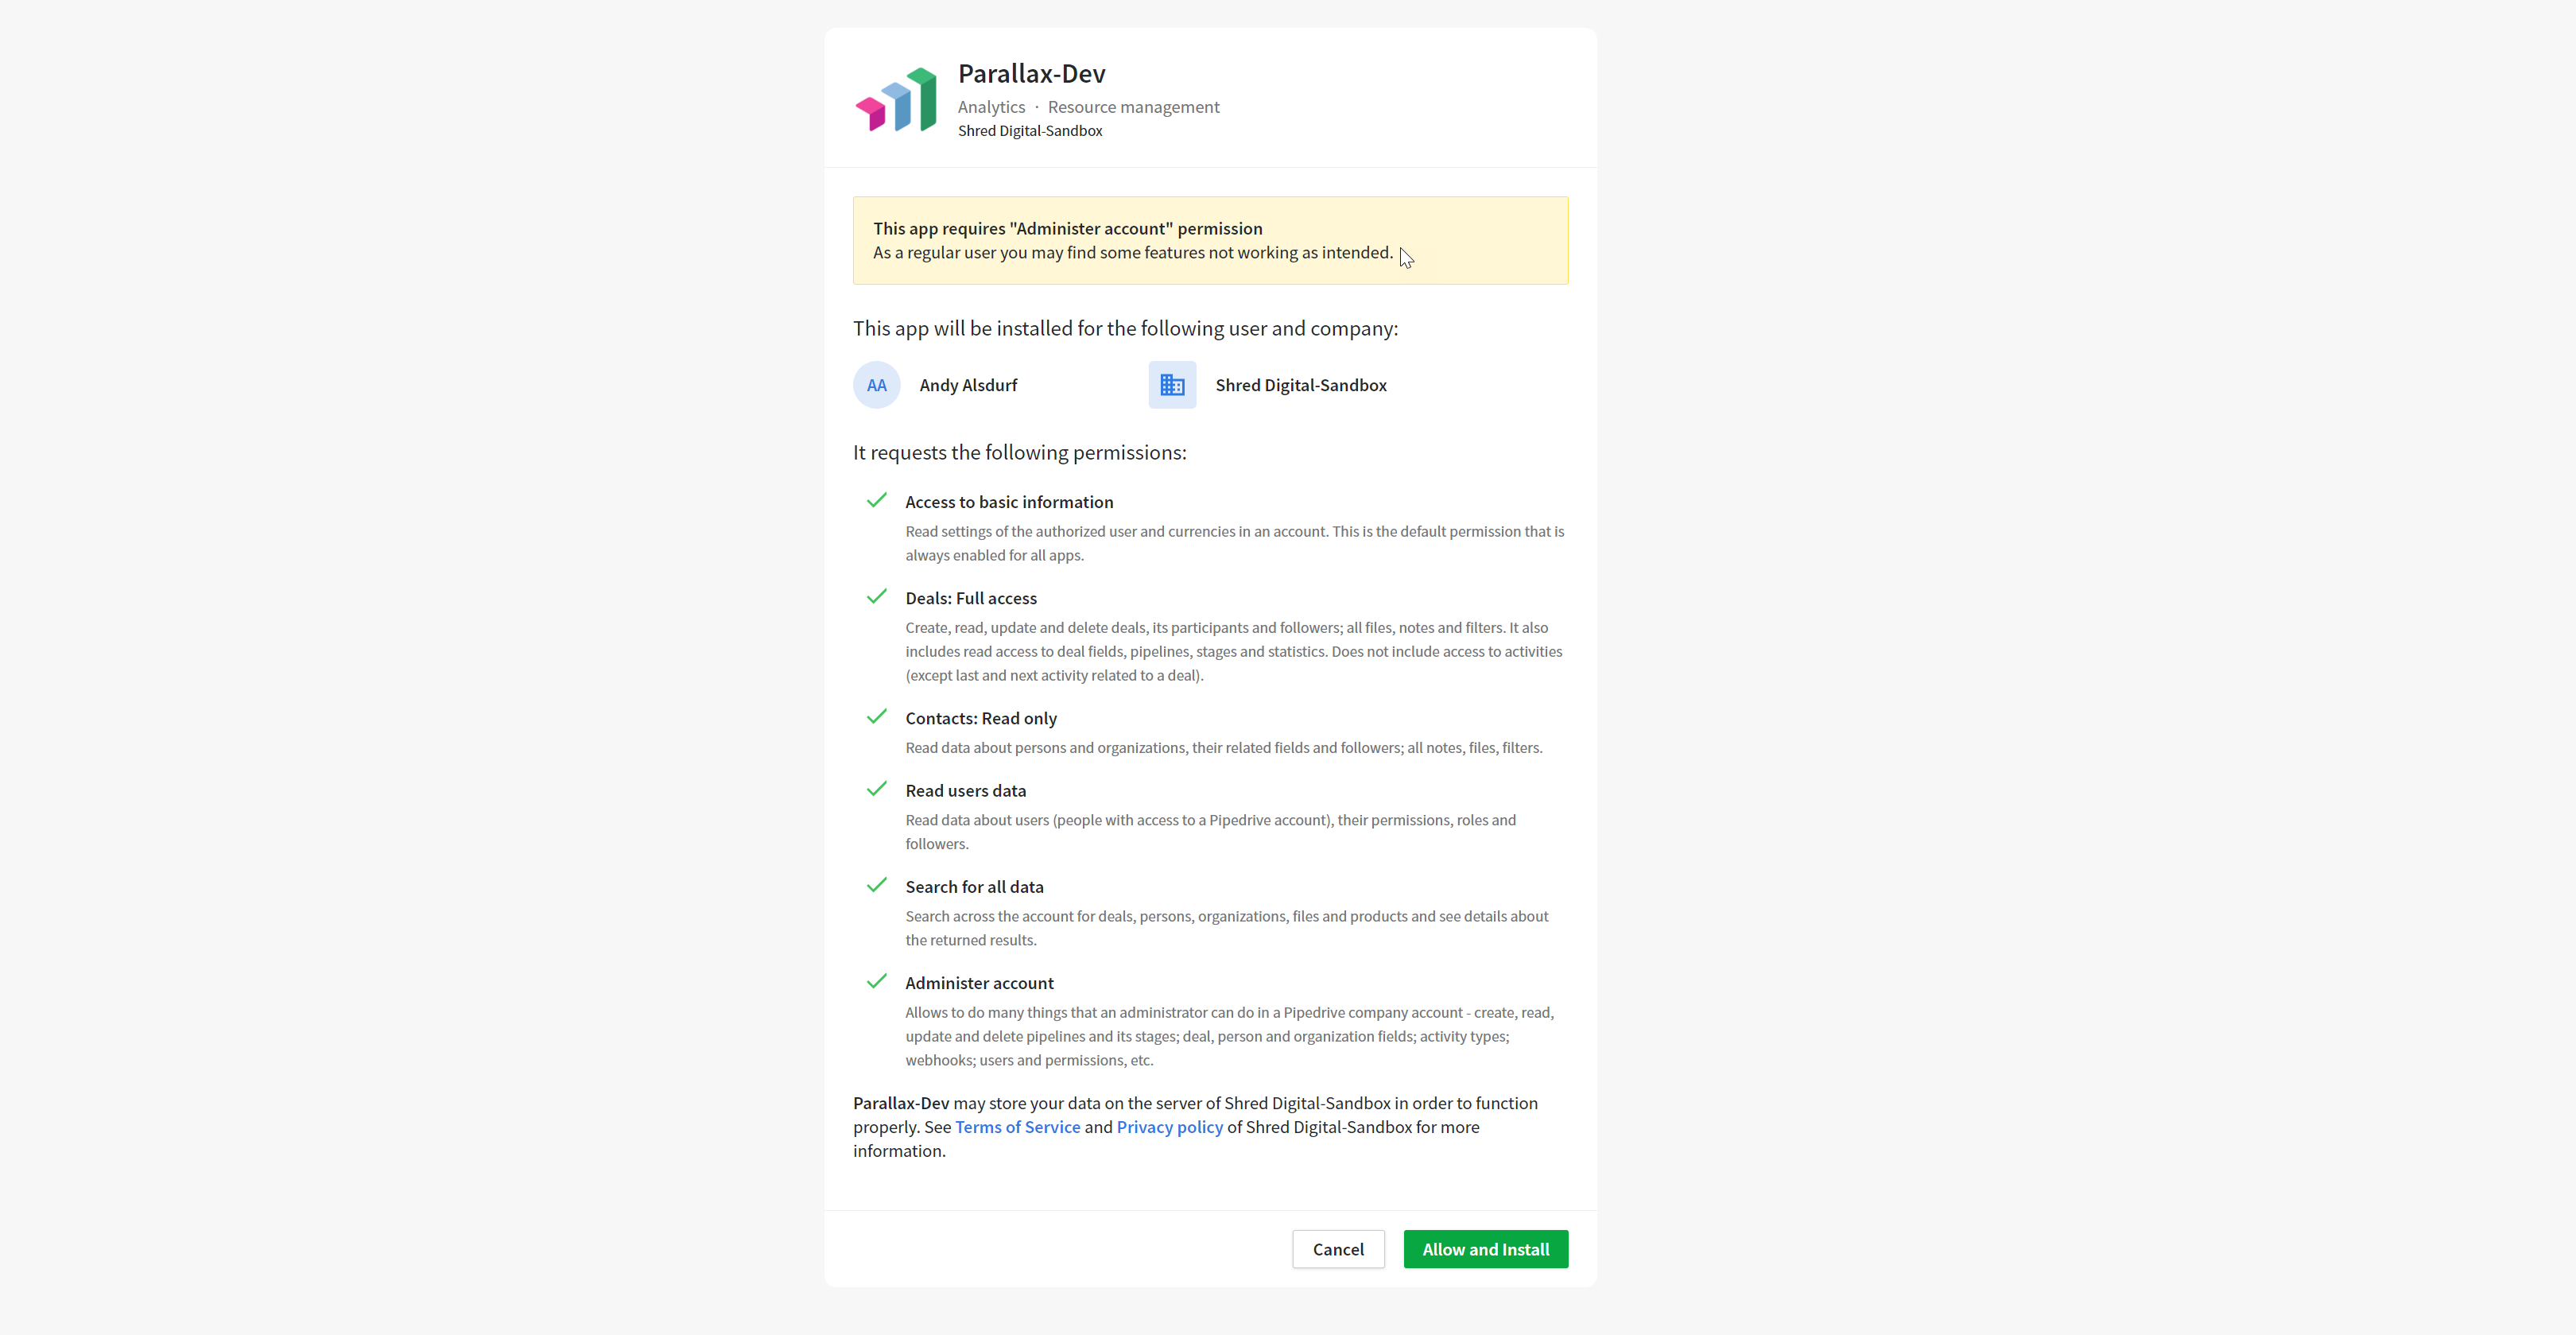The width and height of the screenshot is (2576, 1335).
Task: Click the Shred Digital-Sandbox company building icon
Action: tap(1172, 385)
